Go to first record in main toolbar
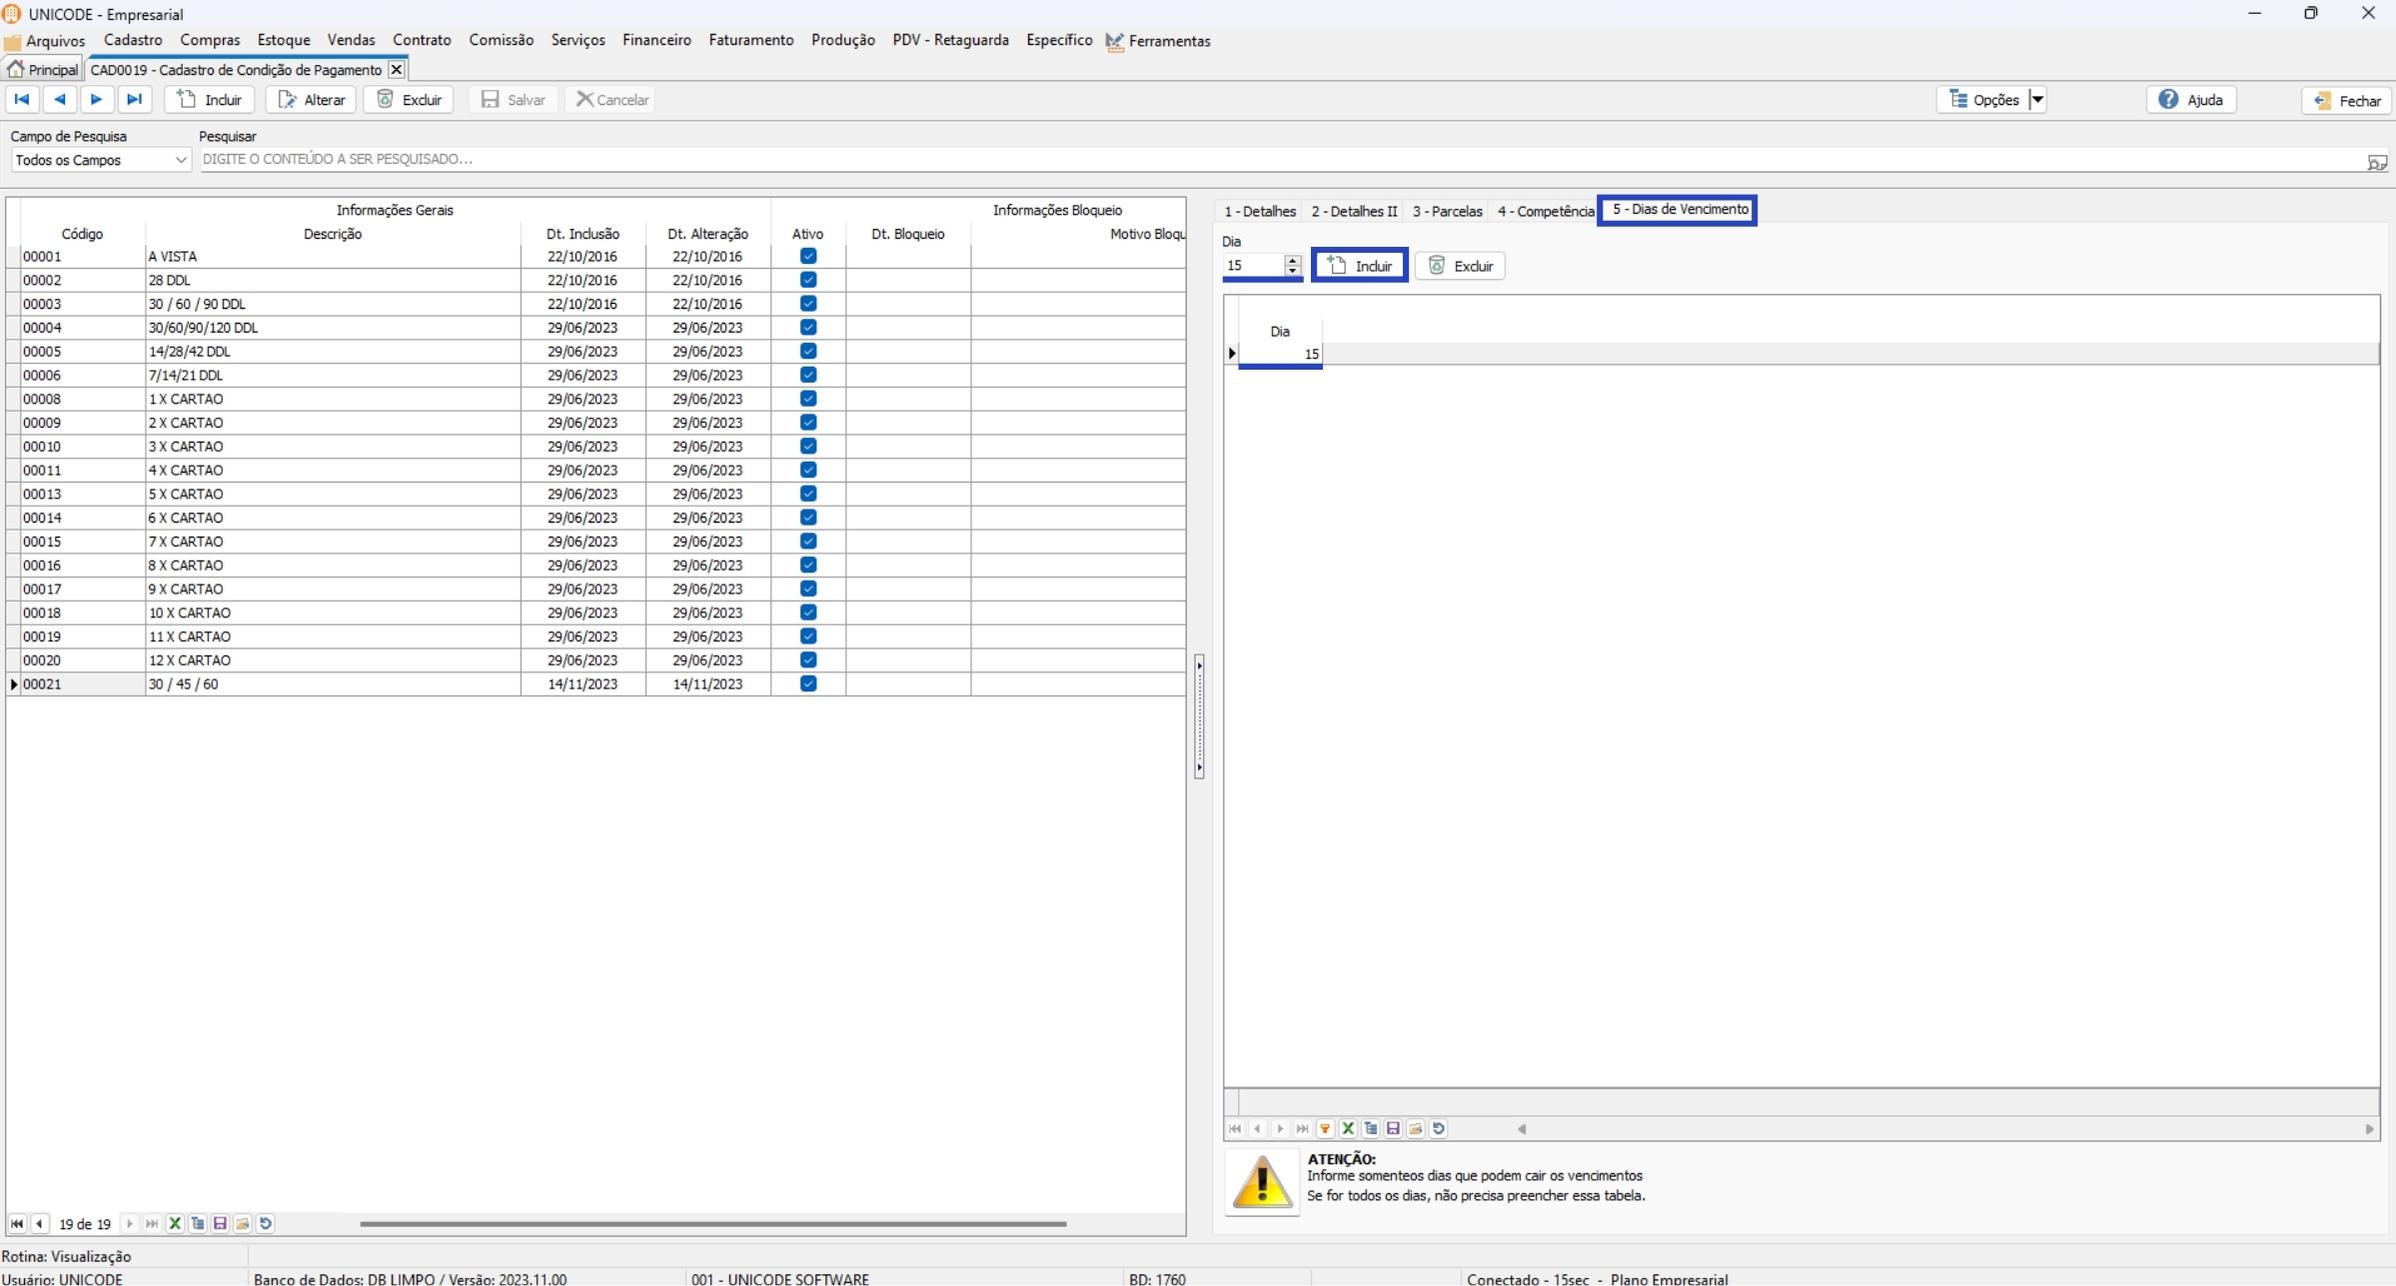The width and height of the screenshot is (2396, 1286). [x=22, y=99]
